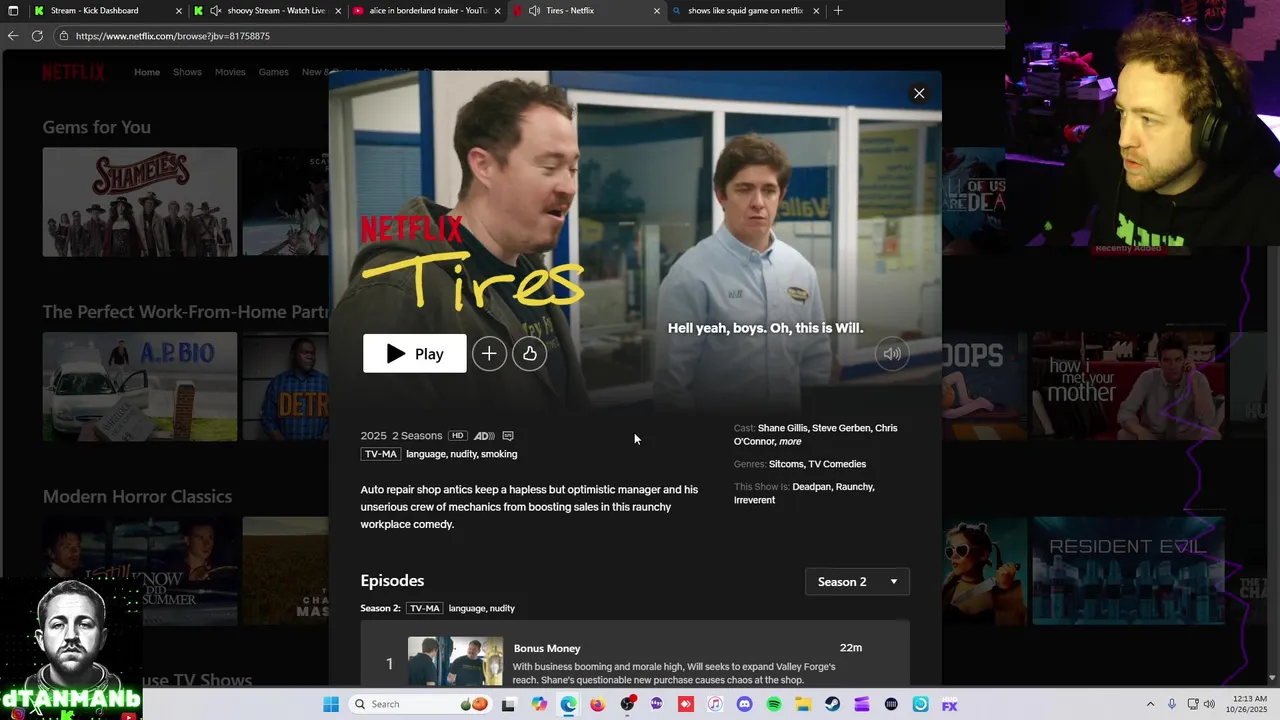Screen dimensions: 1280x720
Task: Open Steam from the taskbar
Action: tap(832, 704)
